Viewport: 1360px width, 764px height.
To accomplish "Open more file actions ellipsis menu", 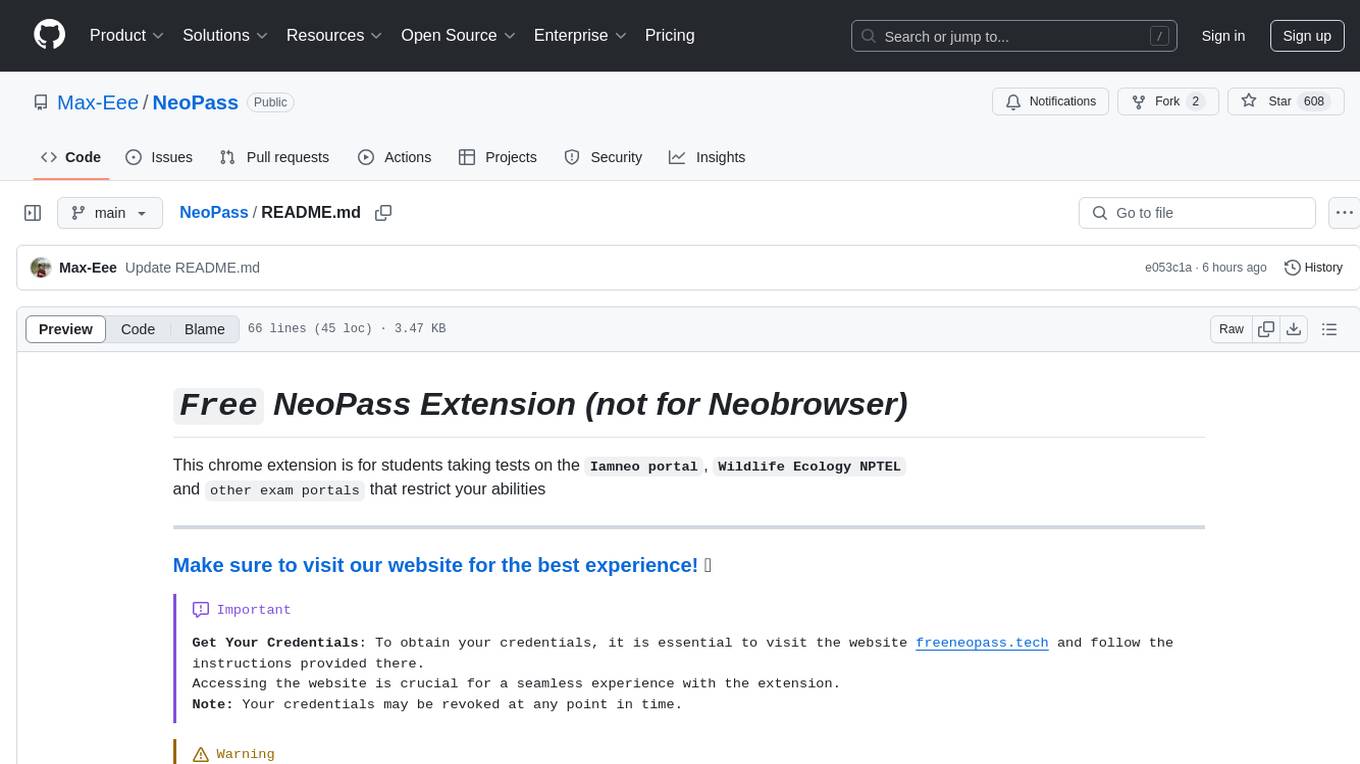I will click(x=1344, y=213).
